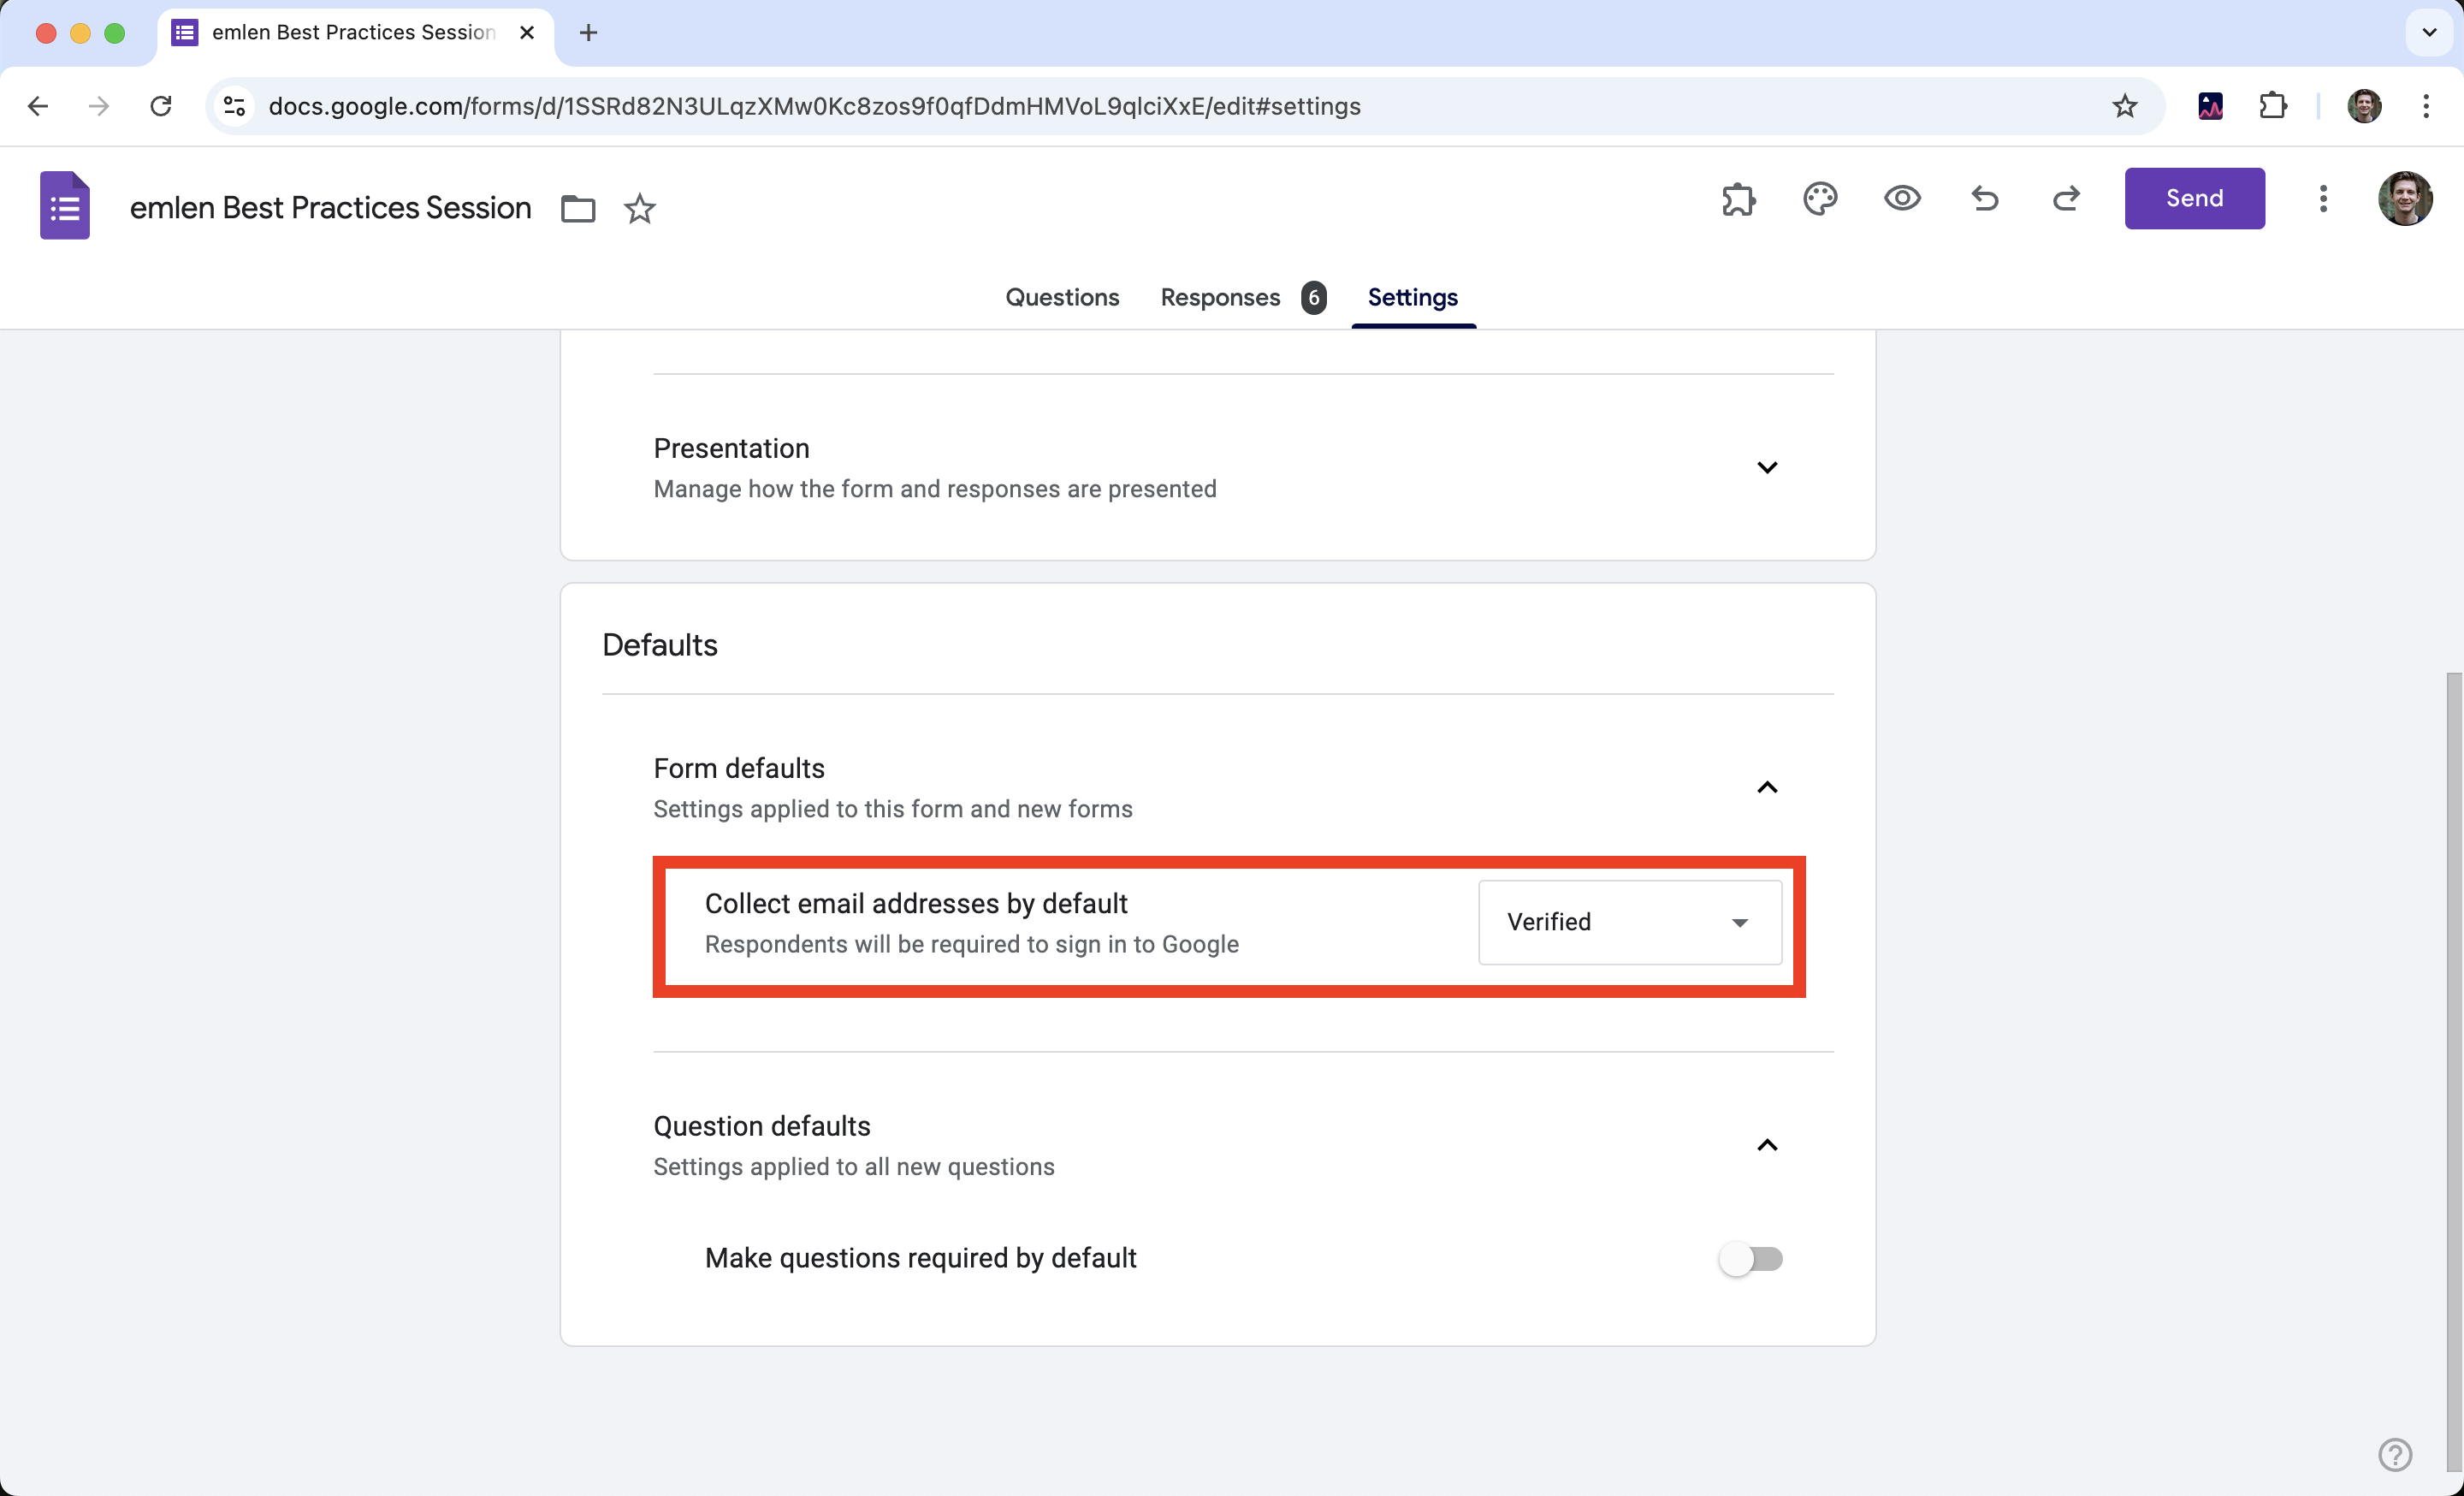Switch to the Questions tab
The image size is (2464, 1496).
click(x=1062, y=297)
